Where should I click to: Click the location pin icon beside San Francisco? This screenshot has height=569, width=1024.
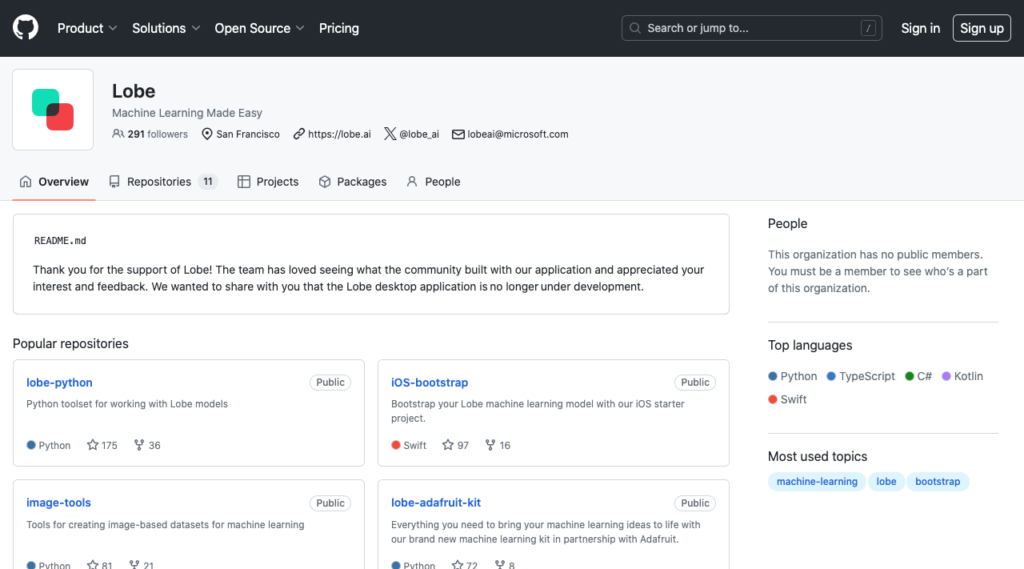pyautogui.click(x=207, y=134)
